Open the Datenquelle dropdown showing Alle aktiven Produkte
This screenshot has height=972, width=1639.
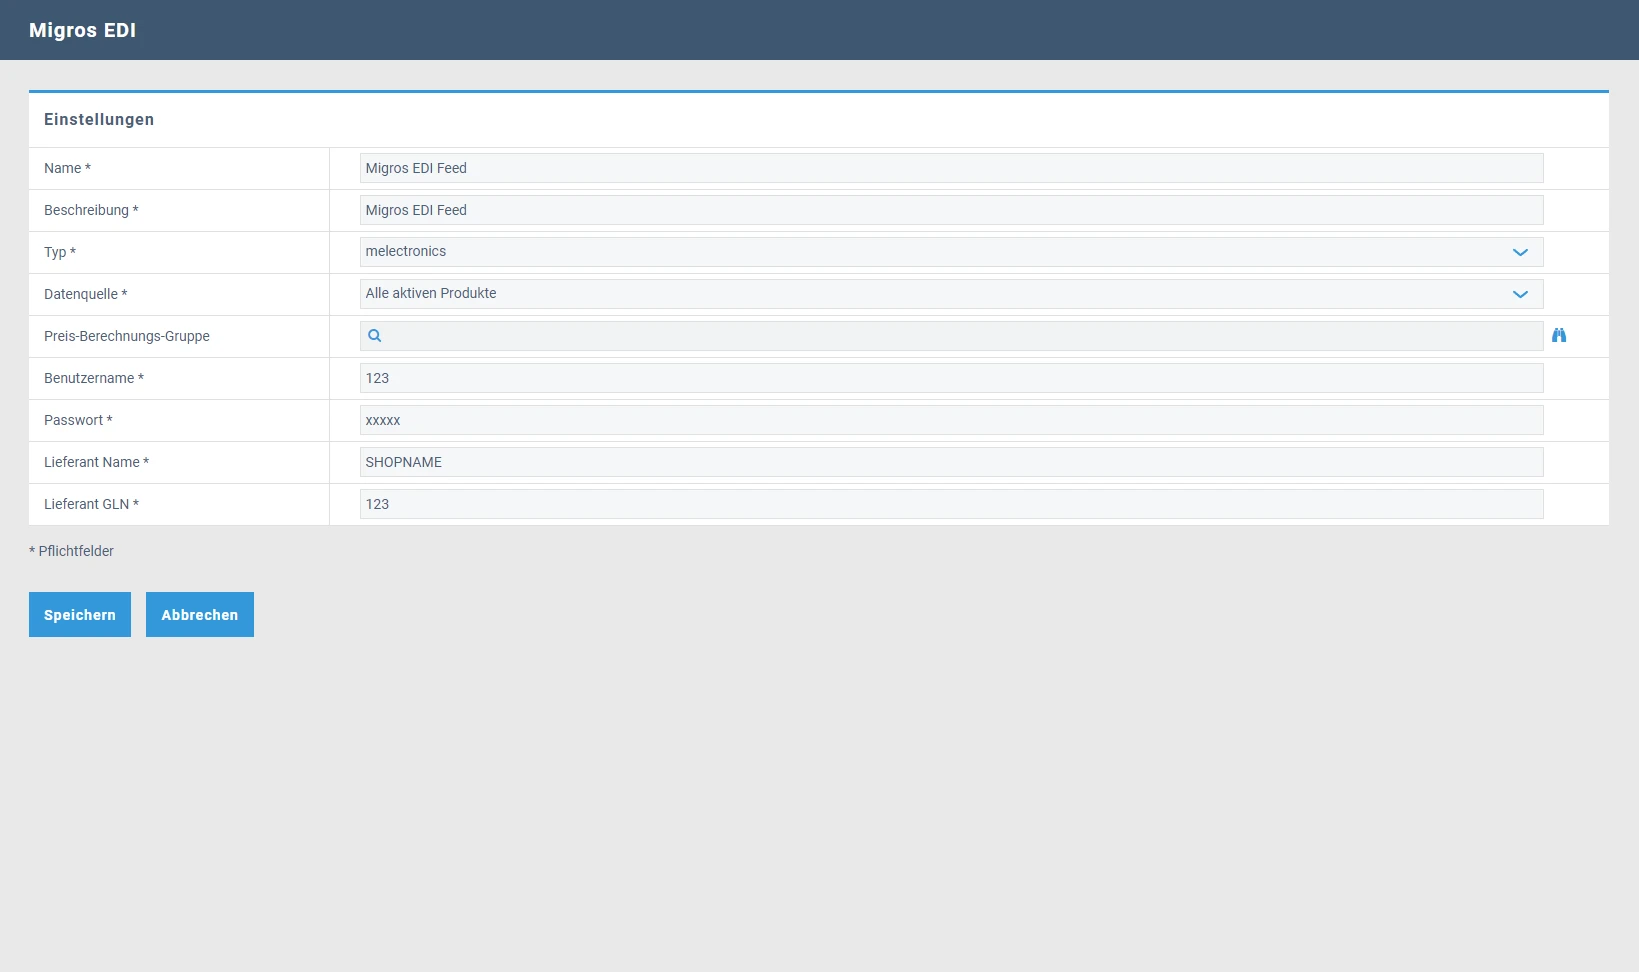point(951,294)
